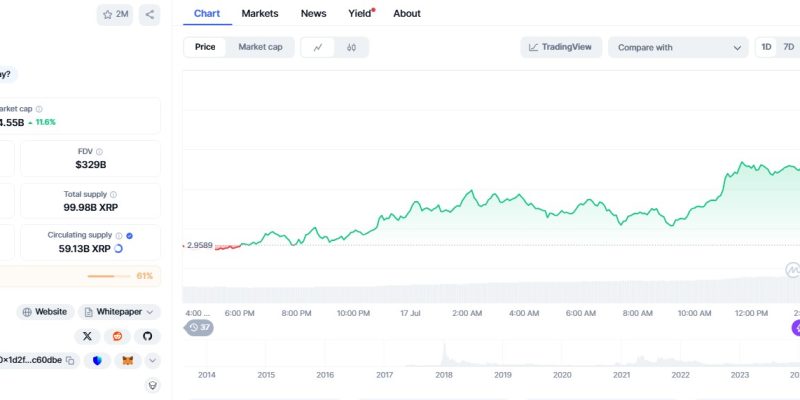Open the Chart tab
This screenshot has height=400, width=800.
click(207, 14)
